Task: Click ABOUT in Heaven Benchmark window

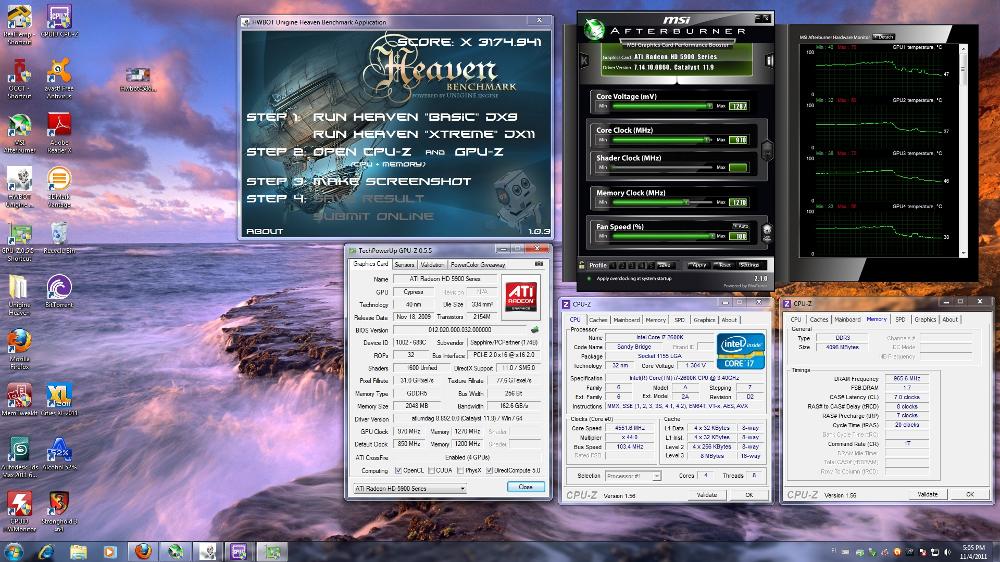Action: tap(264, 231)
